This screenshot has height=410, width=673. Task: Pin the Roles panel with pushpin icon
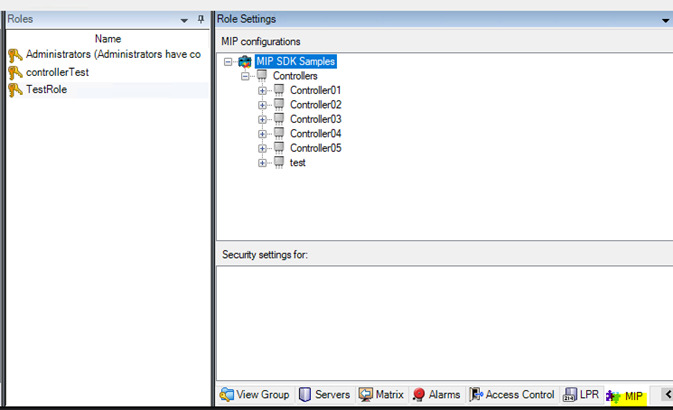(x=200, y=19)
